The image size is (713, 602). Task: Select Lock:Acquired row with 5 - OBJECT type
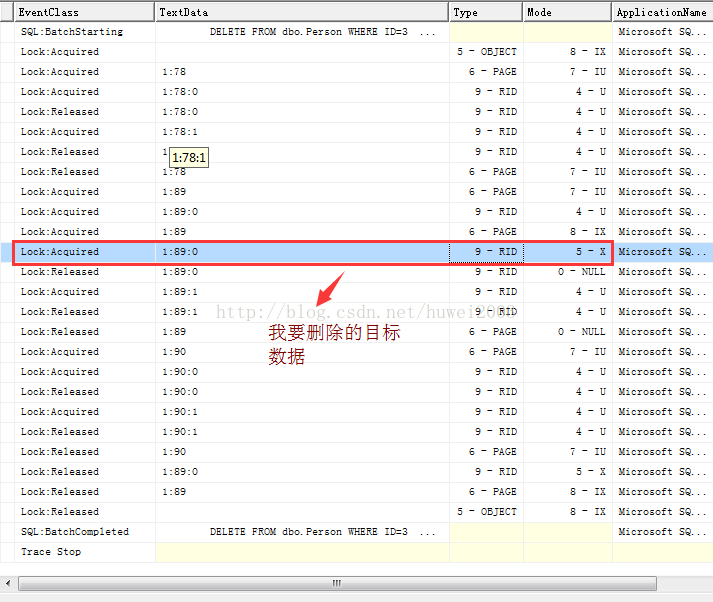356,52
